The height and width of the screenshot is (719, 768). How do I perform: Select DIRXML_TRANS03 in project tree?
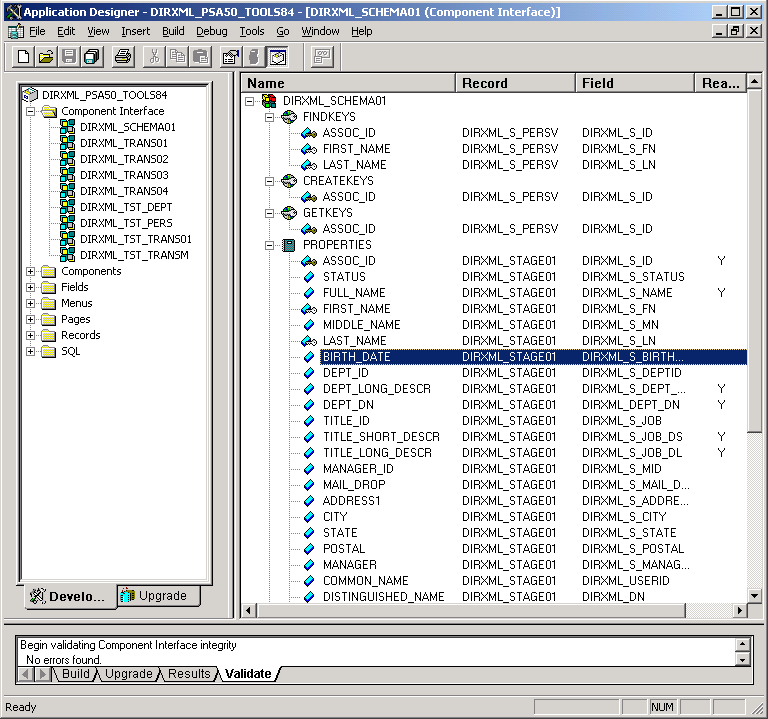pos(124,175)
